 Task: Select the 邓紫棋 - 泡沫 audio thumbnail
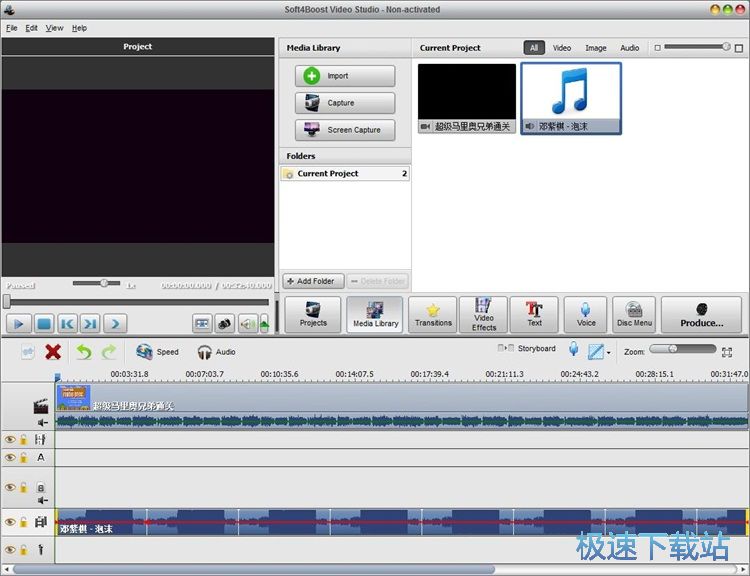point(571,99)
